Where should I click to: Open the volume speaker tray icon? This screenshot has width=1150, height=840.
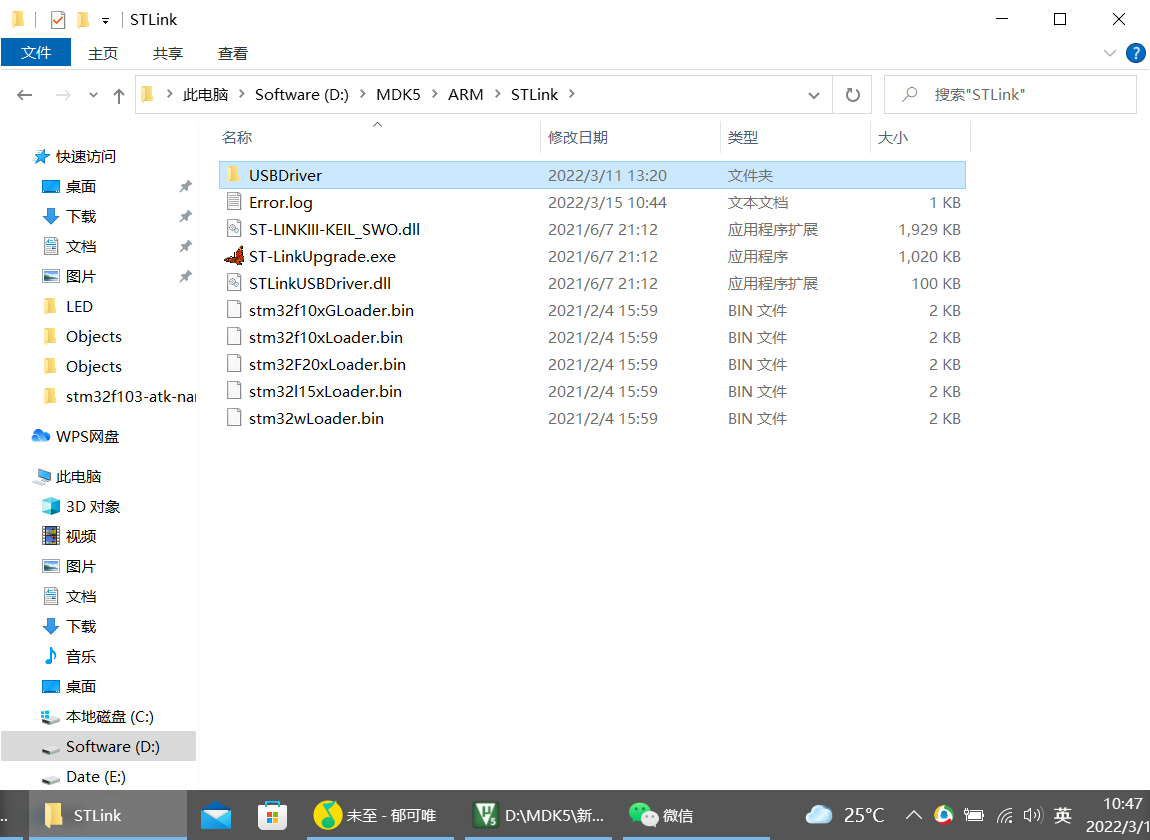tap(1033, 815)
